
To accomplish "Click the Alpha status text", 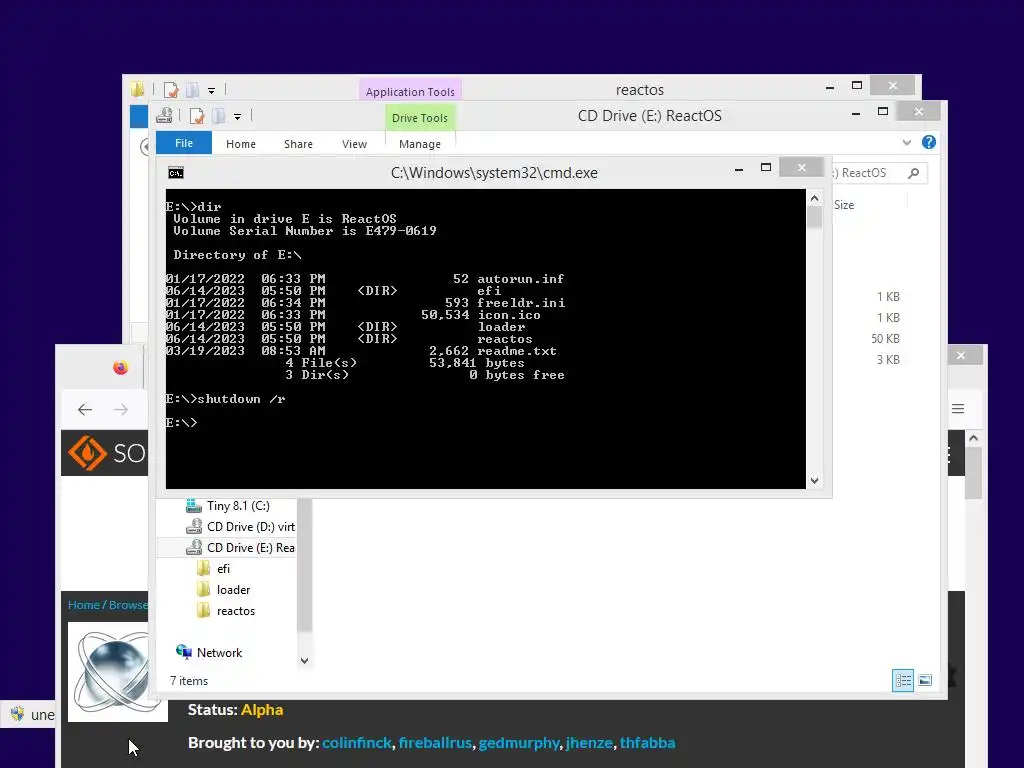I will click(262, 710).
